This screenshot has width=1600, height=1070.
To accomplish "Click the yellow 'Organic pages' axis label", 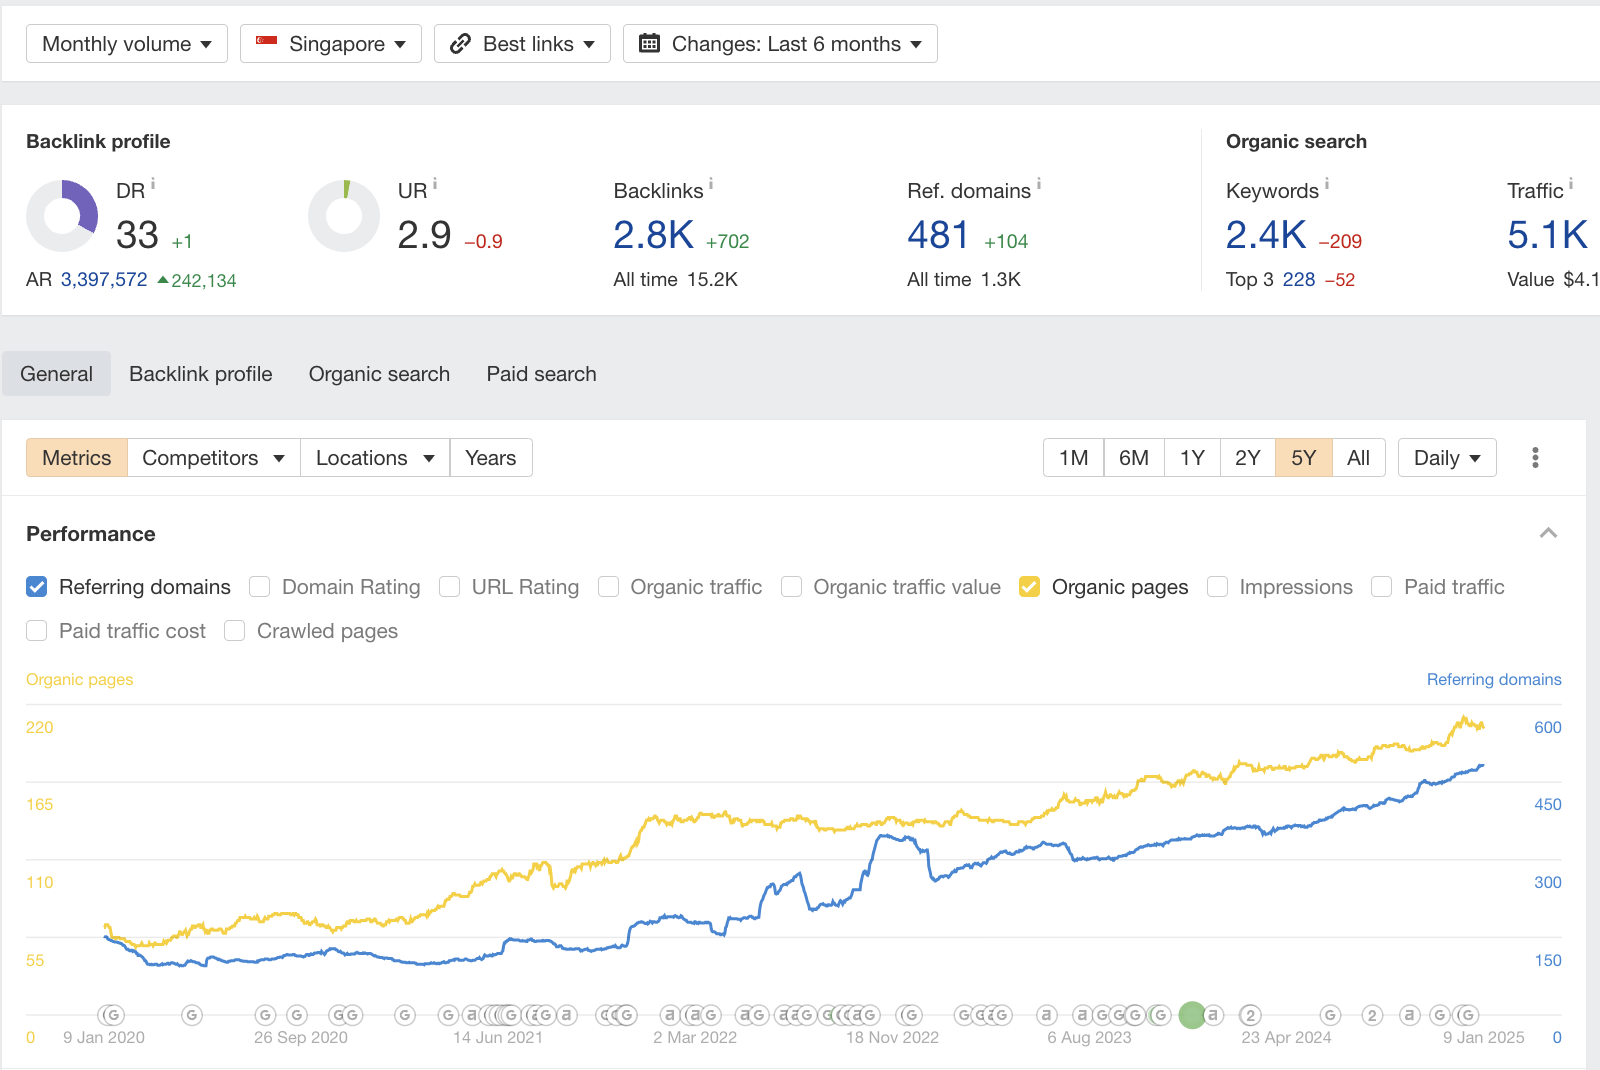I will [x=80, y=680].
